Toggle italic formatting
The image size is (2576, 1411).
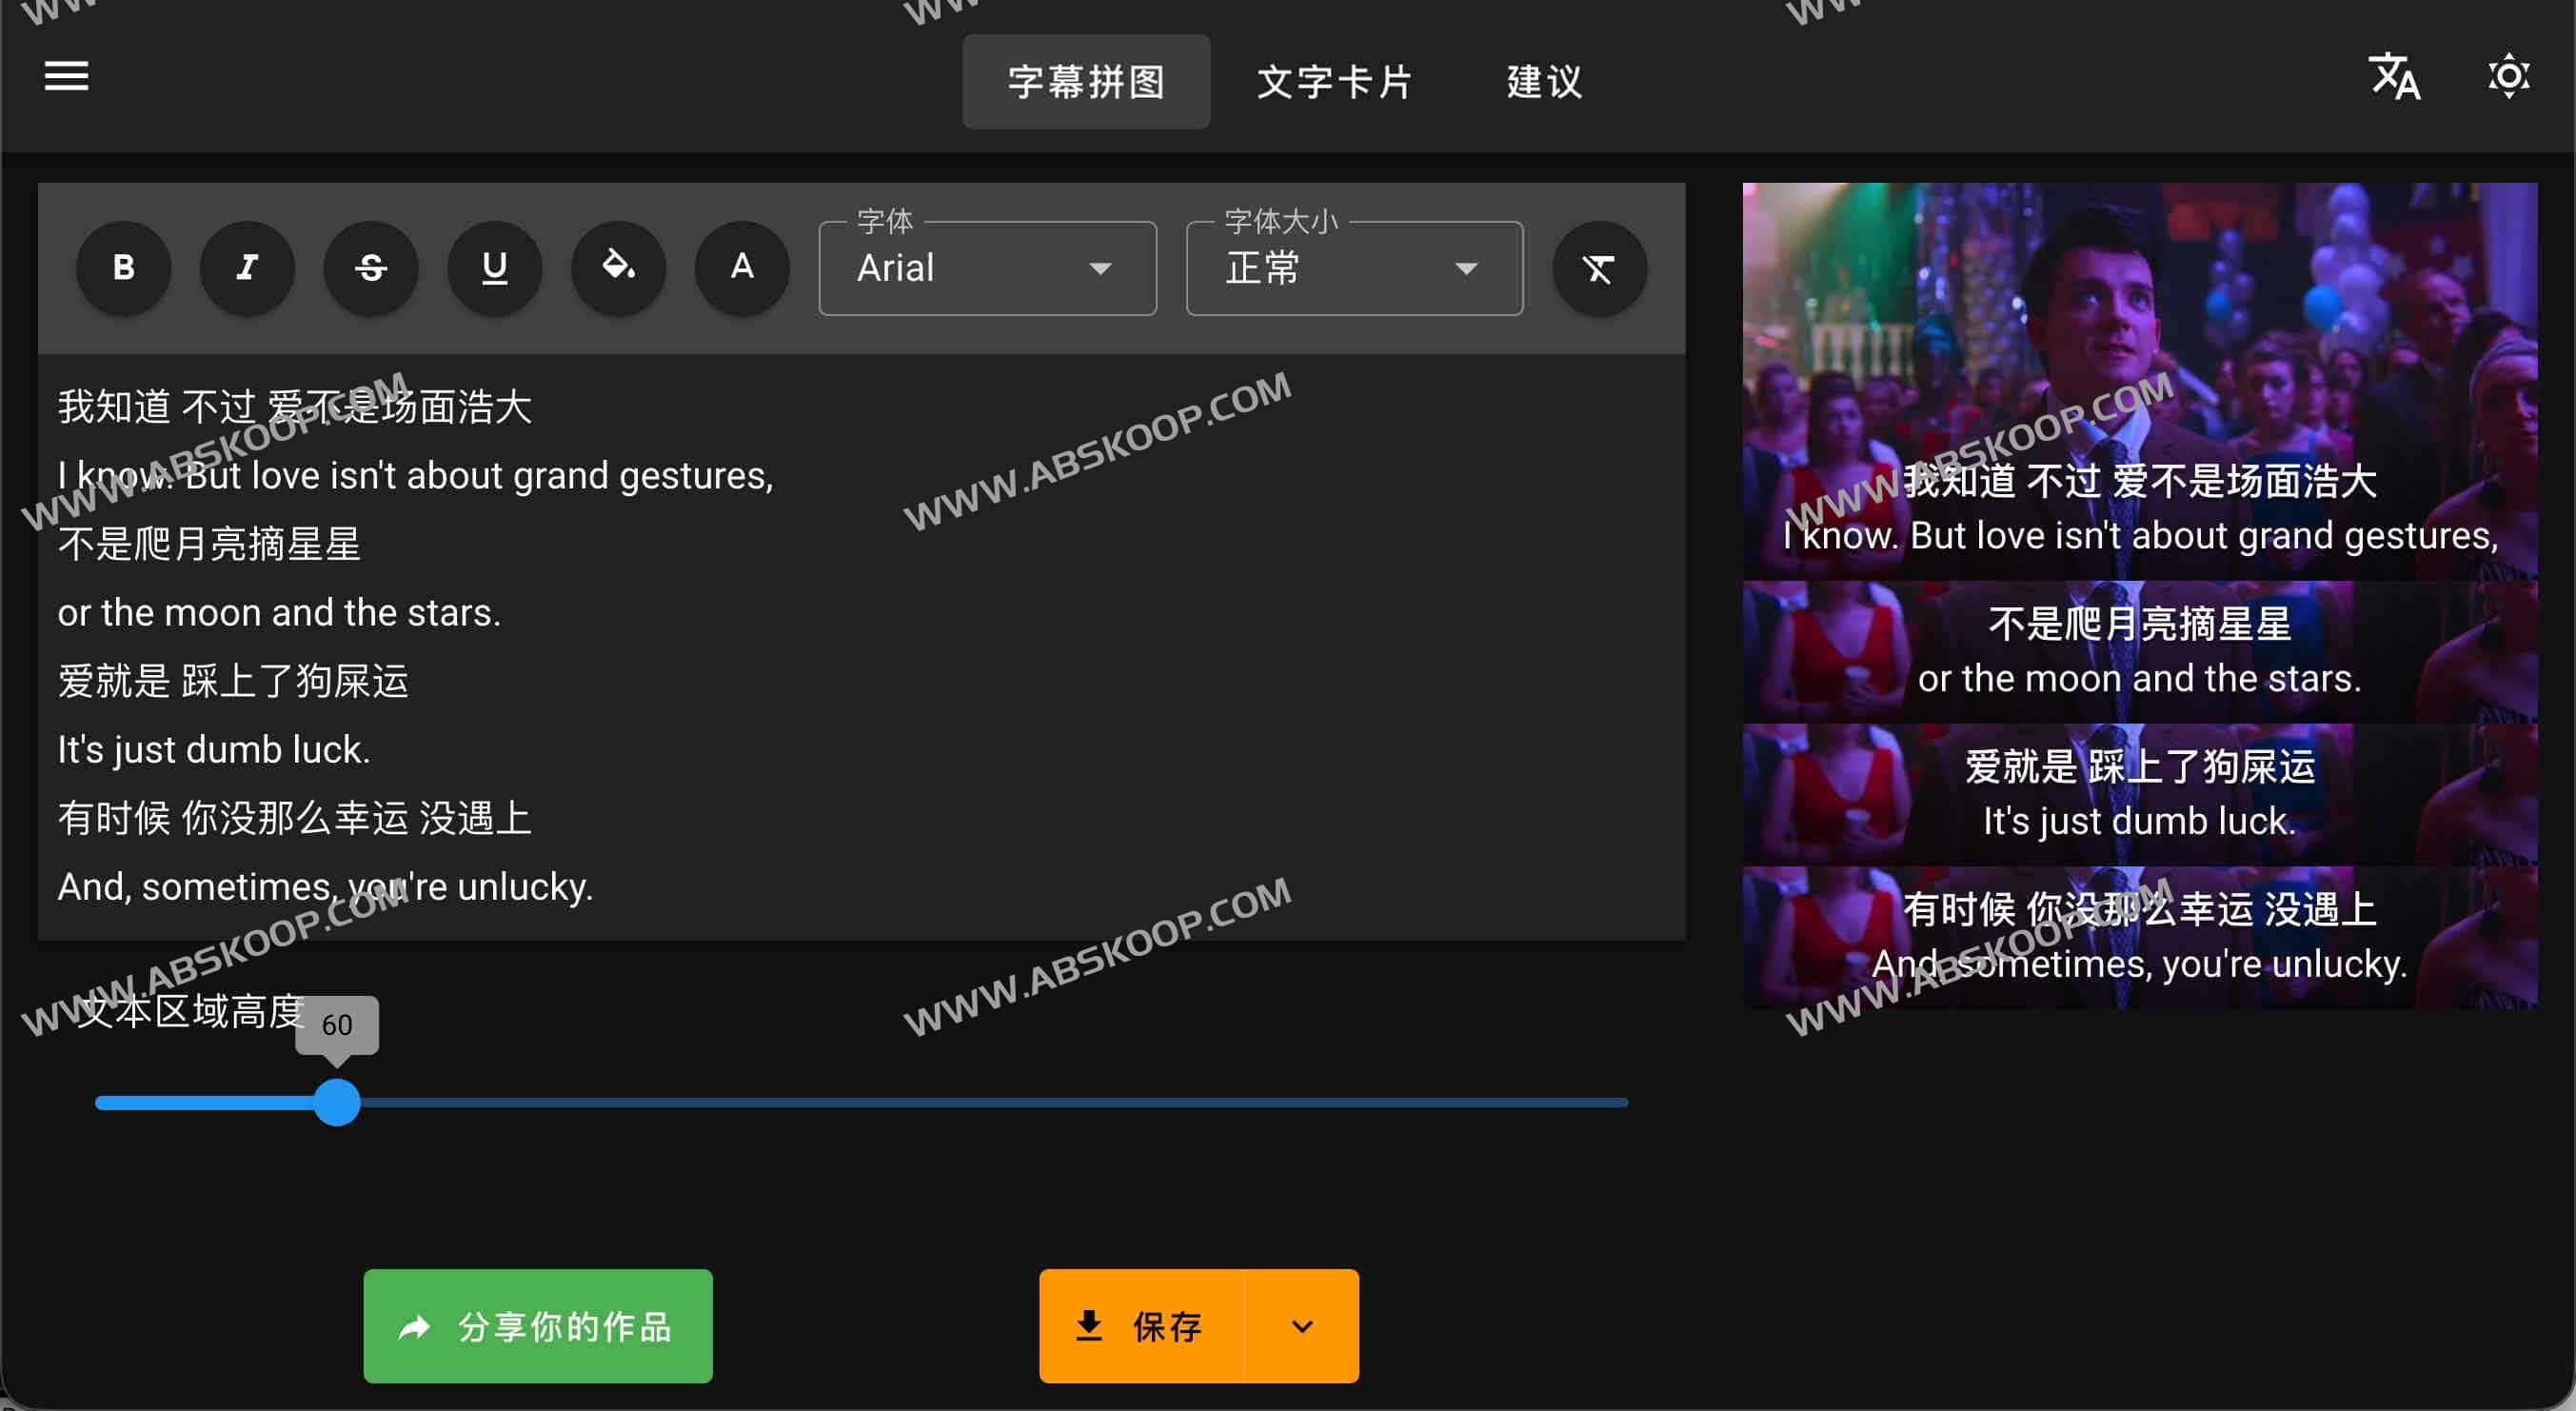click(x=247, y=268)
